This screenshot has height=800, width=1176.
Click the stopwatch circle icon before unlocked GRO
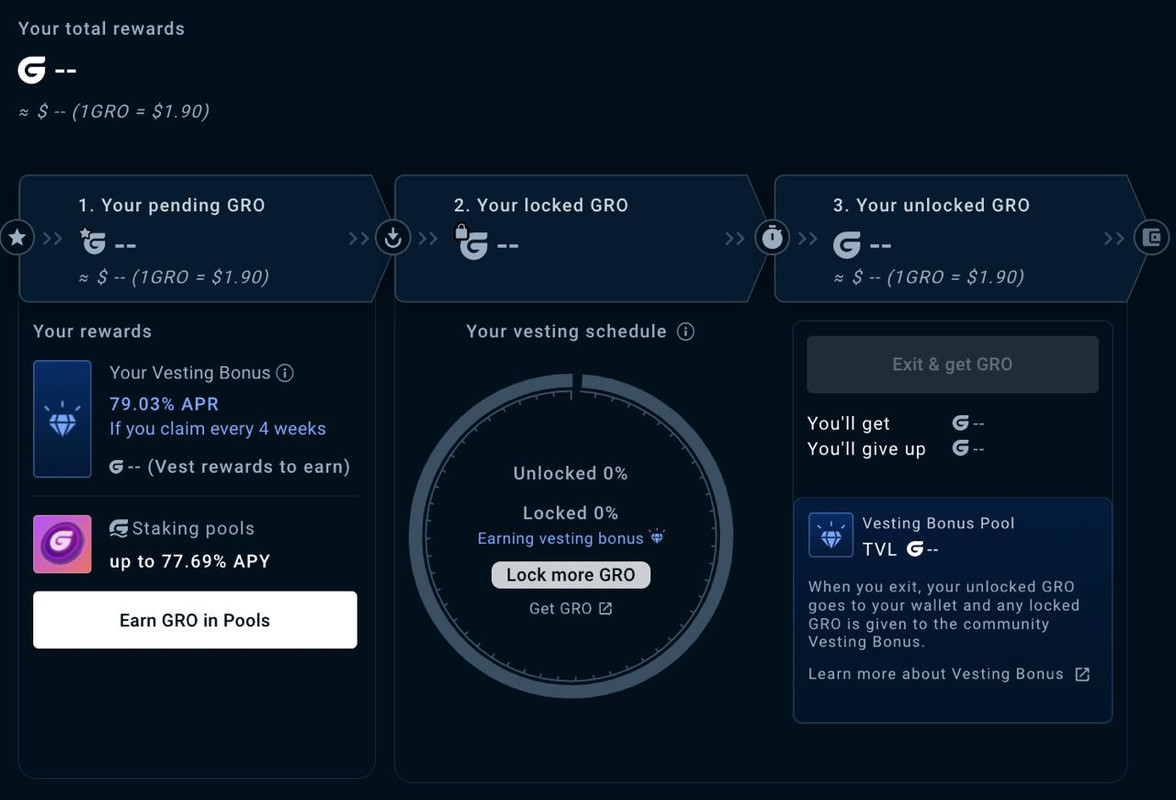point(772,238)
